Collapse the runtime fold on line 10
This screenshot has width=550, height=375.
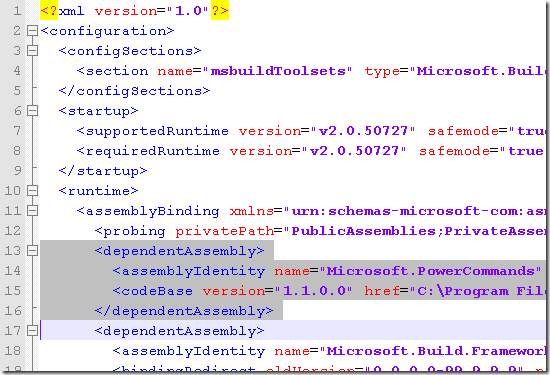coord(32,190)
